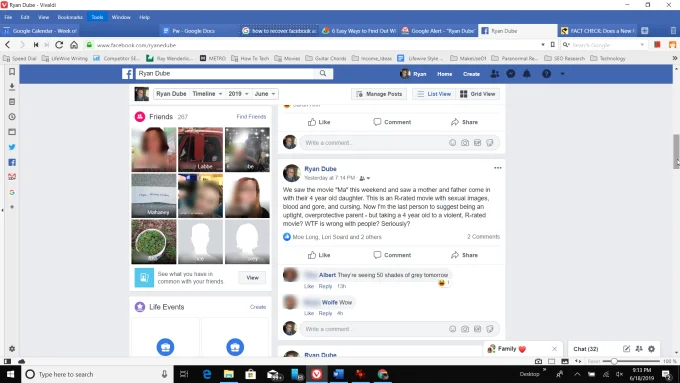Expand the June month dropdown

click(x=265, y=94)
